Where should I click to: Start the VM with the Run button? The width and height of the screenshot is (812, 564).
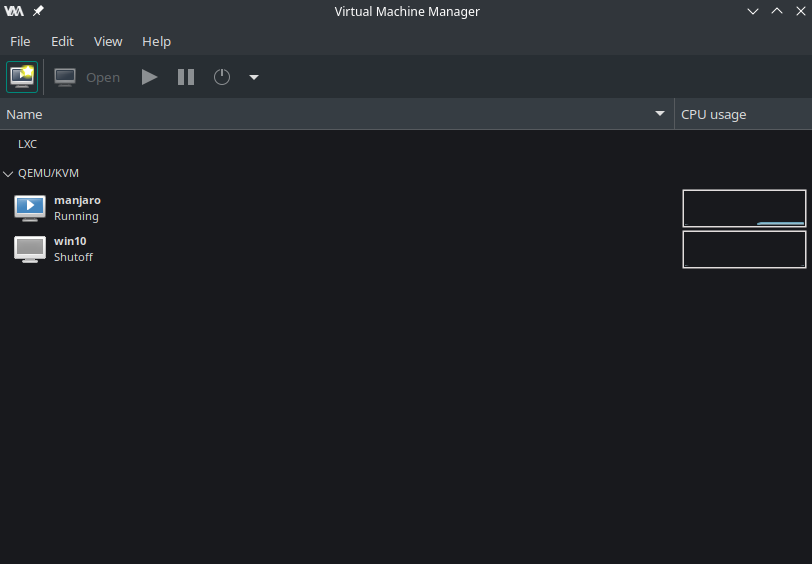pyautogui.click(x=149, y=77)
